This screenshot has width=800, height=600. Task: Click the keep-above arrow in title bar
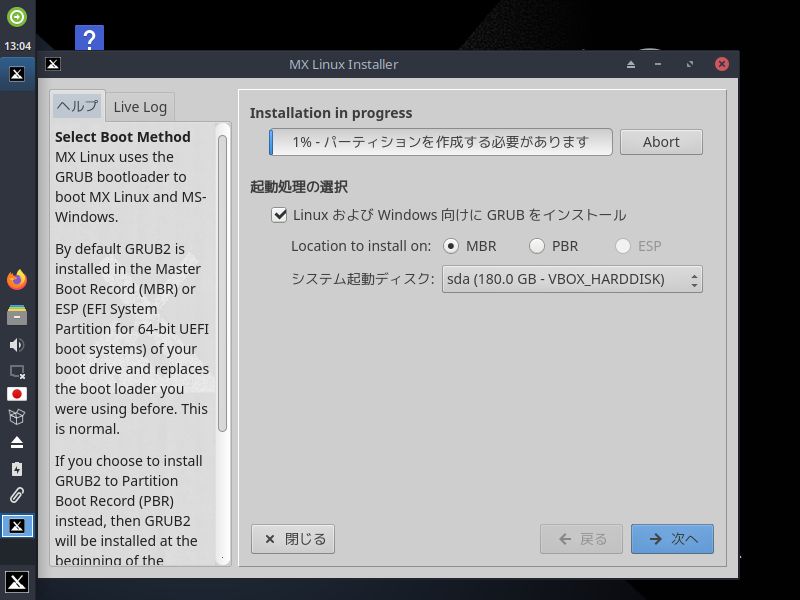point(631,64)
